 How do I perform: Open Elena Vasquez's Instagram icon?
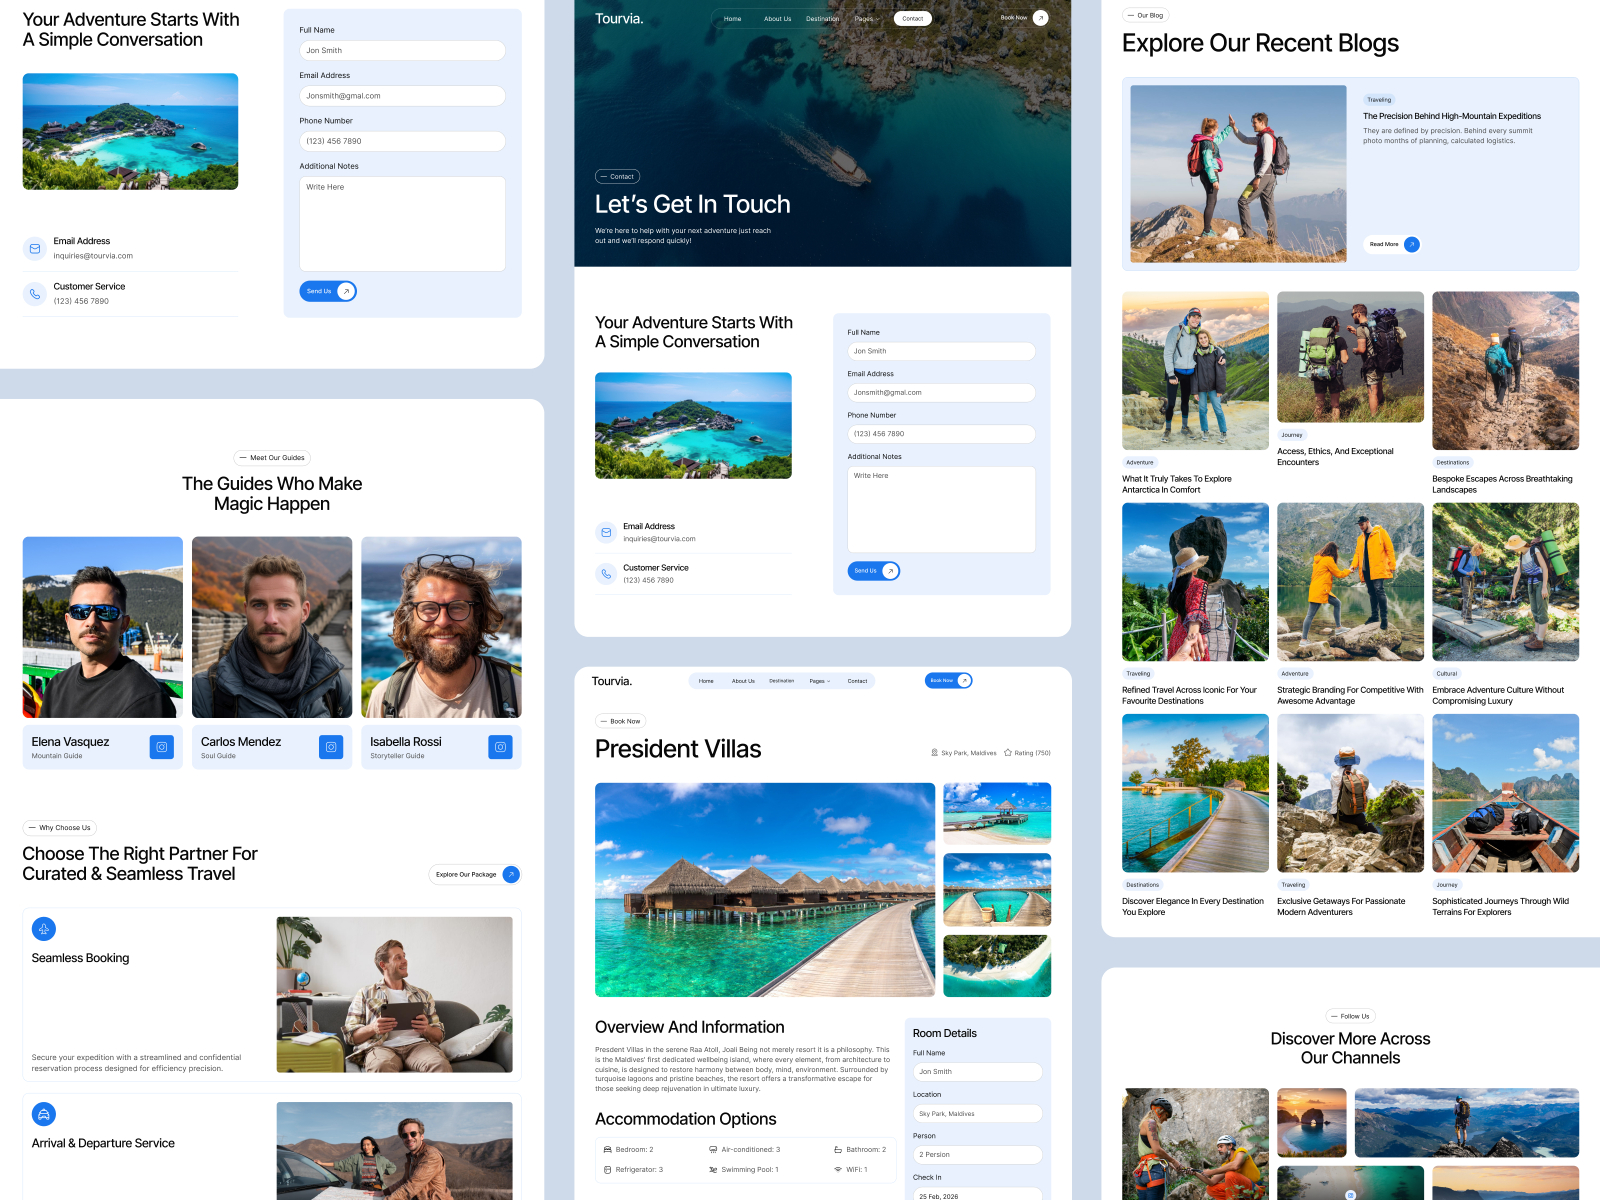(x=162, y=747)
